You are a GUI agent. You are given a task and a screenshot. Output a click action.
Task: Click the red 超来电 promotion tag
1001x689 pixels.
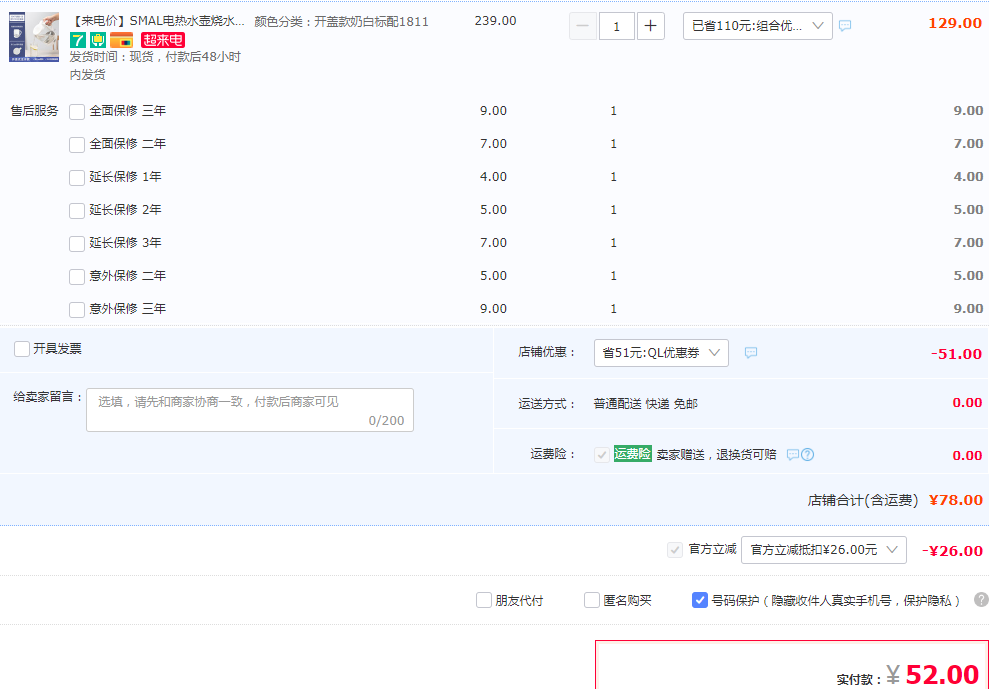163,40
